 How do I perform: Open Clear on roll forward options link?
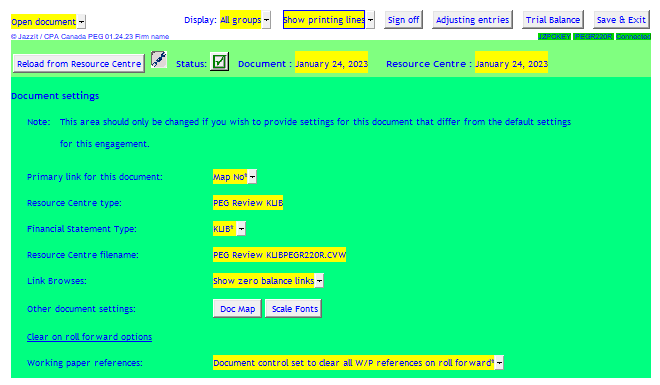[x=89, y=337]
